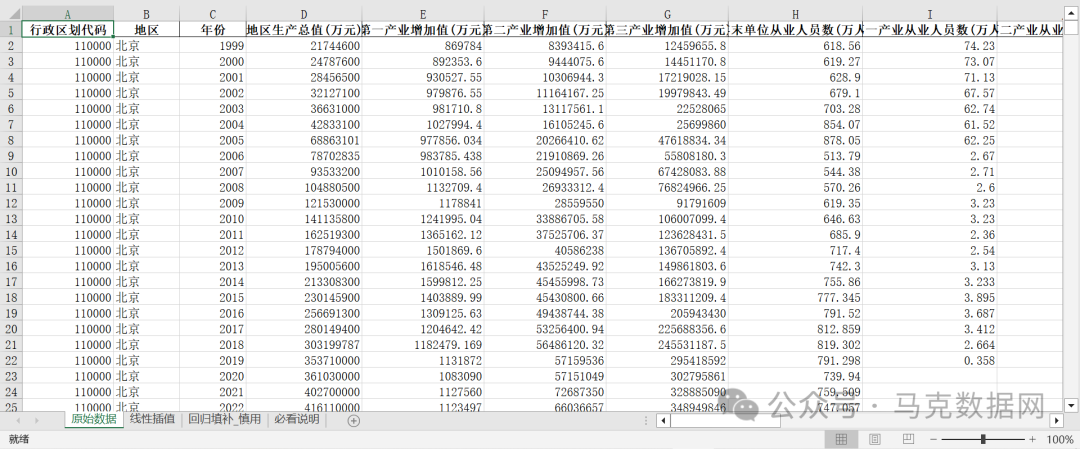The height and width of the screenshot is (449, 1080).
Task: Zoom out using the minus button
Action: [x=933, y=439]
